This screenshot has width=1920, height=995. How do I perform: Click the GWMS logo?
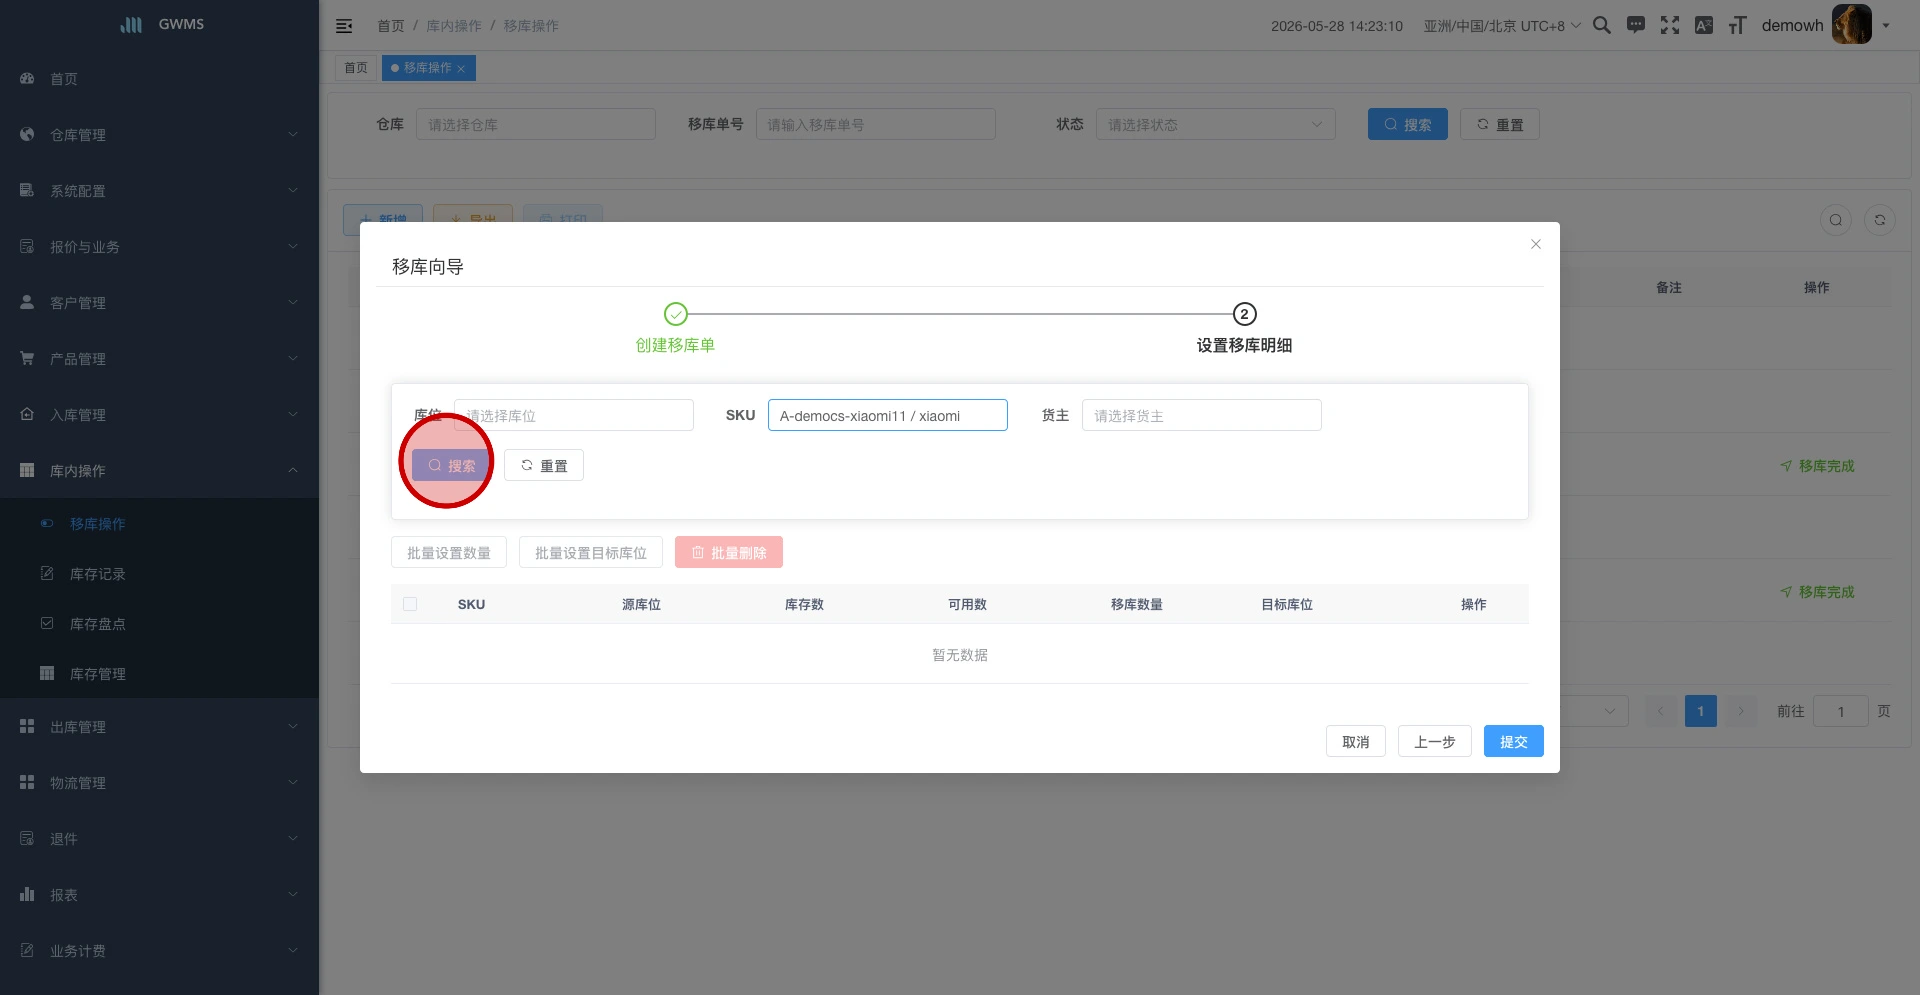tap(160, 25)
